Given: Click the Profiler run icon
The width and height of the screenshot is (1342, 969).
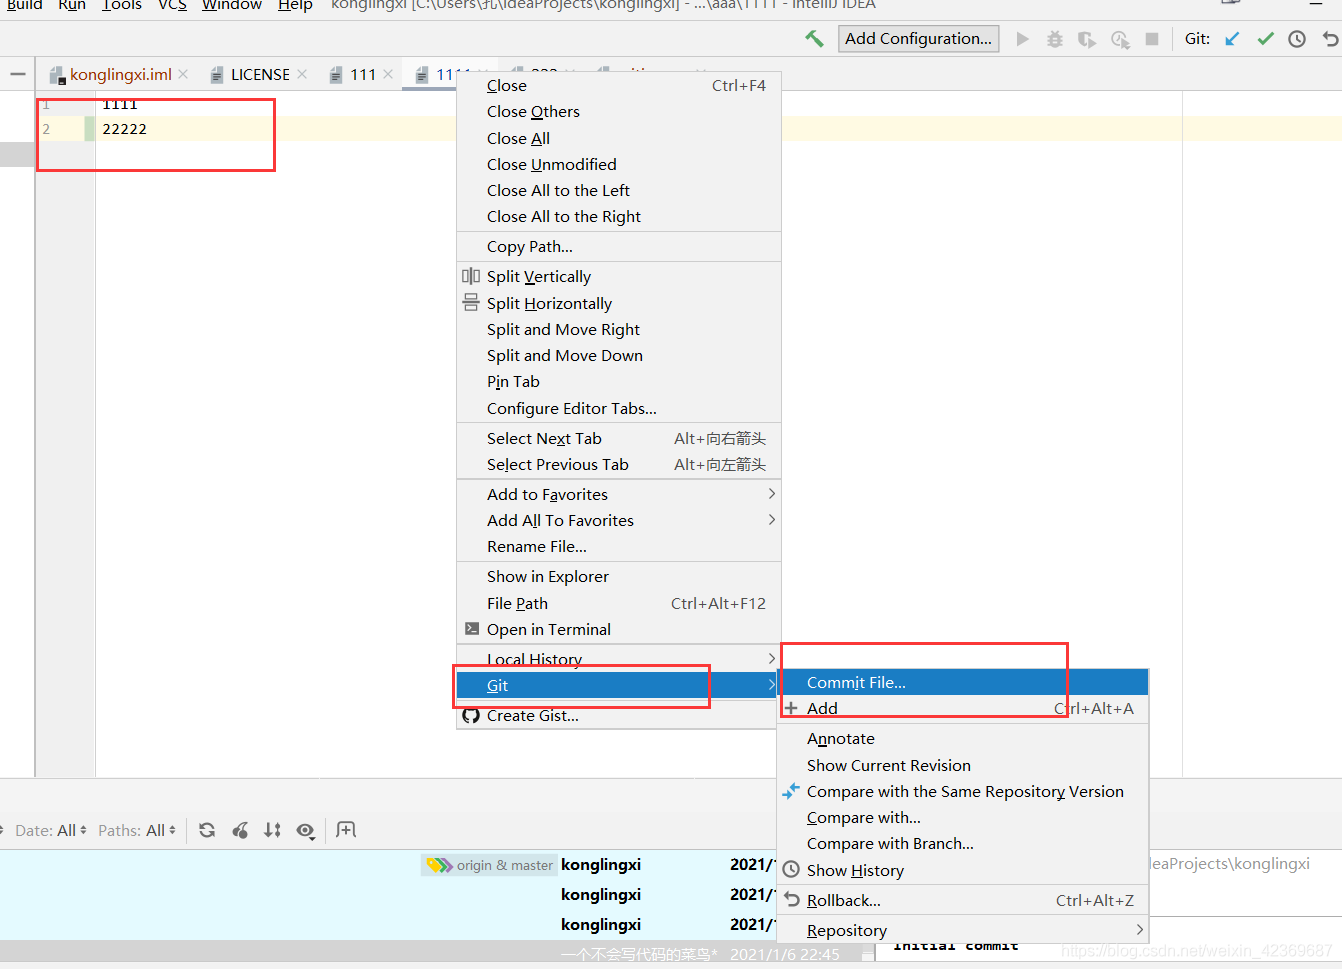Looking at the screenshot, I should click(1120, 39).
